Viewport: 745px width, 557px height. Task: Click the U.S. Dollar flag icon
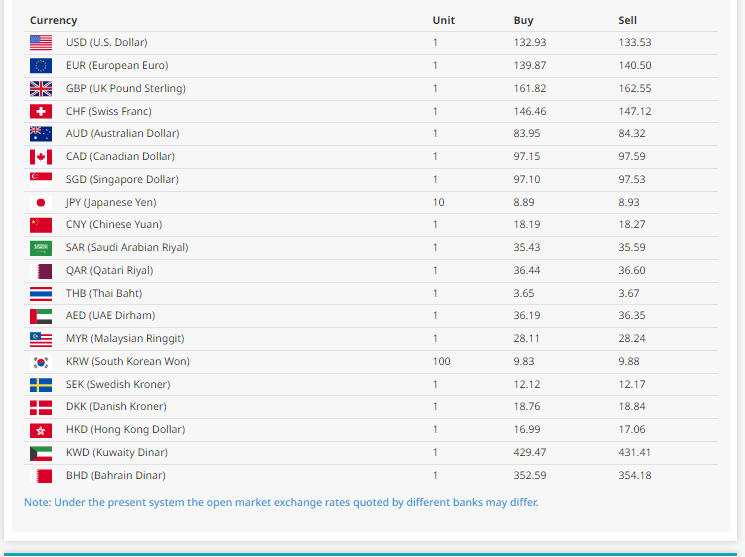point(41,43)
